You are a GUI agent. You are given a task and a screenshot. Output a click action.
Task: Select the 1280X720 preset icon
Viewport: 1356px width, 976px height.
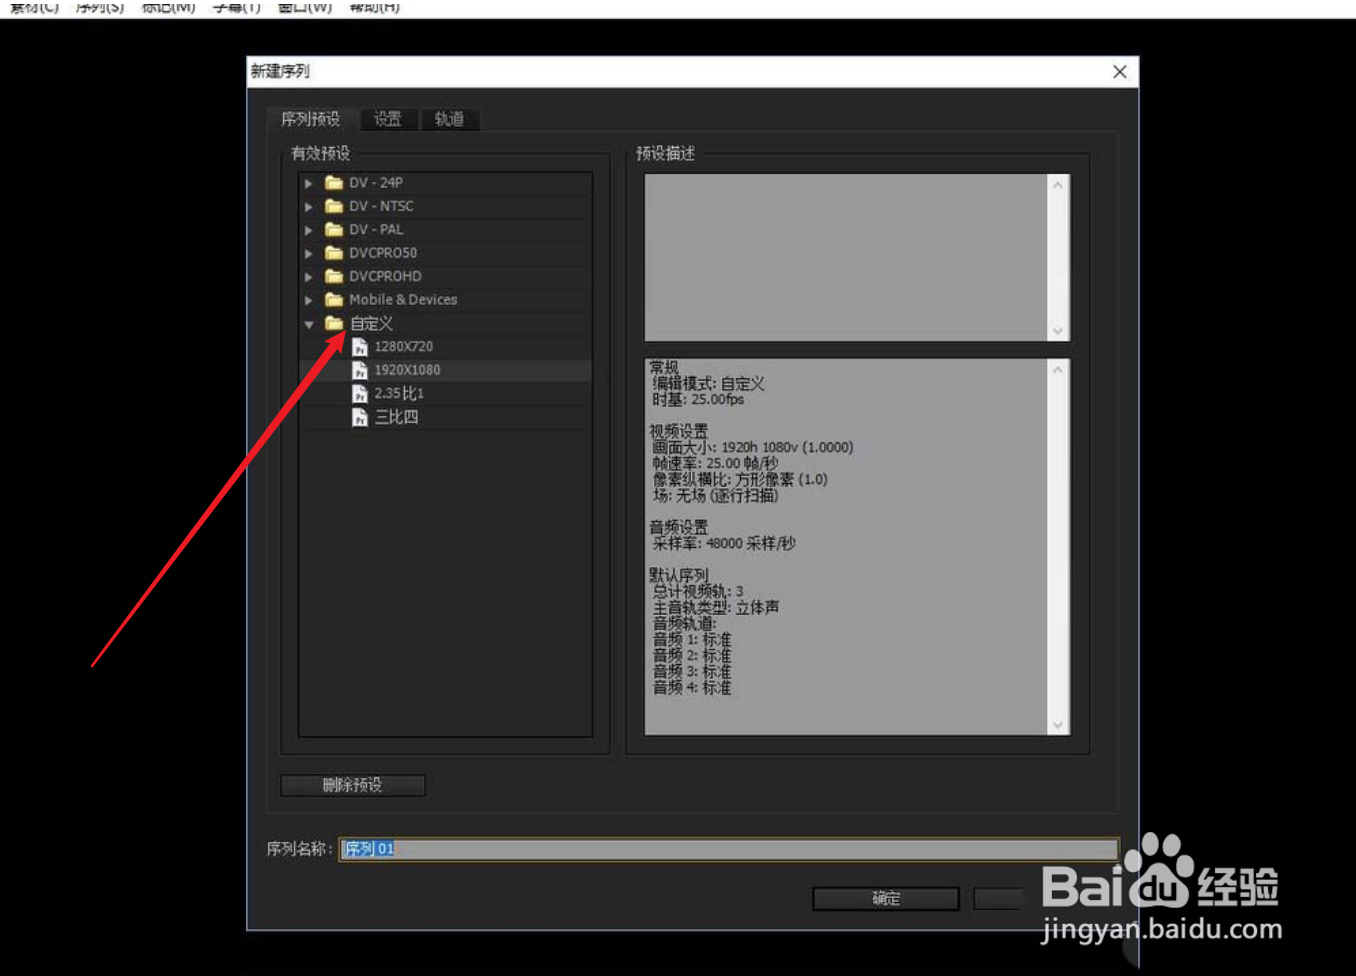coord(360,346)
